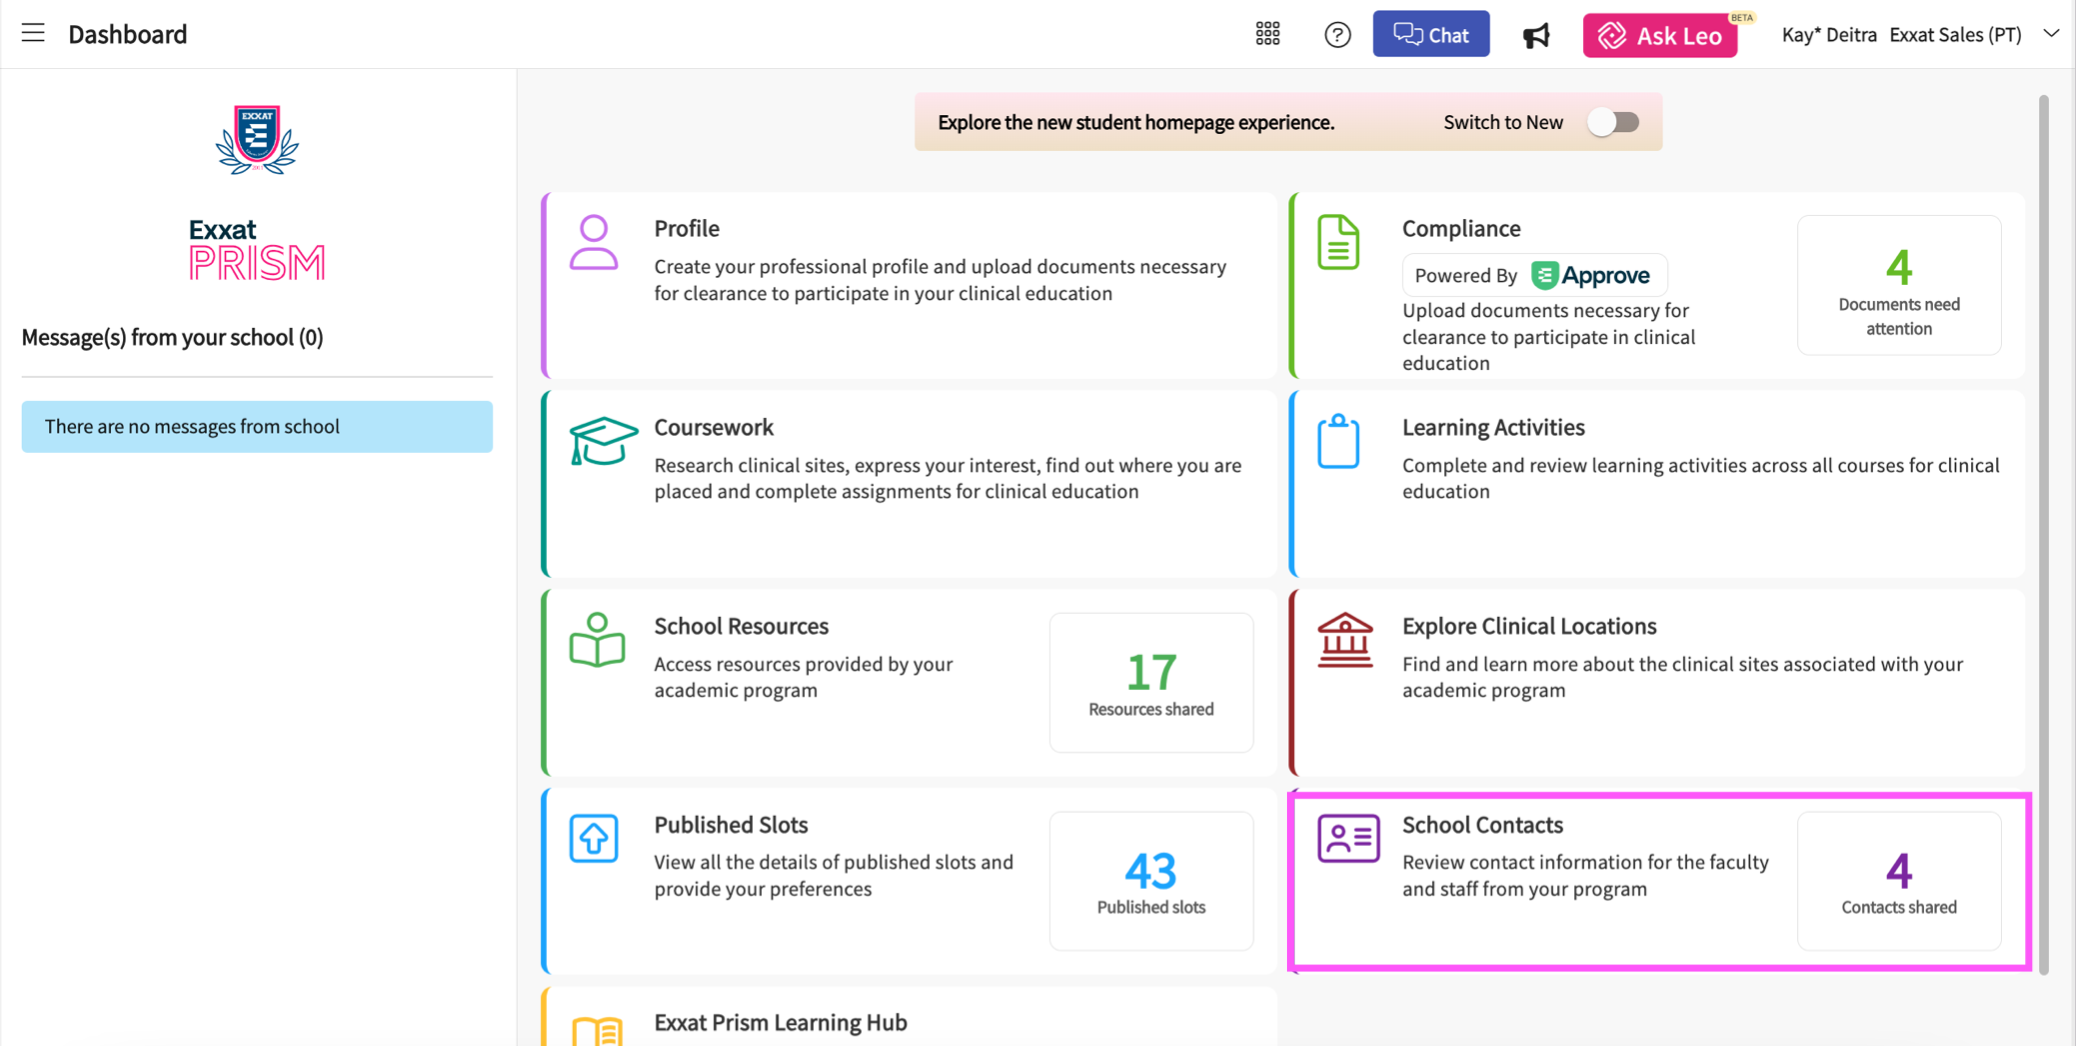The width and height of the screenshot is (2076, 1046).
Task: Open the Compliance card title
Action: click(1461, 228)
